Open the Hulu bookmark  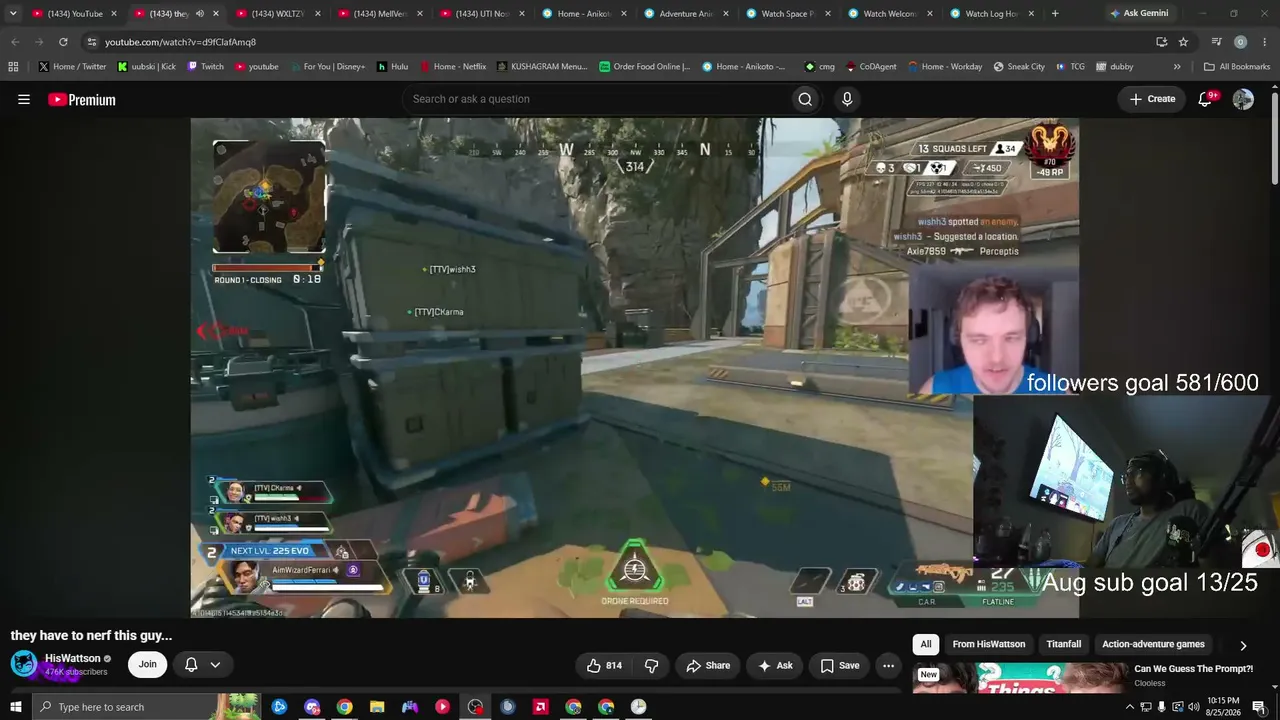point(392,67)
